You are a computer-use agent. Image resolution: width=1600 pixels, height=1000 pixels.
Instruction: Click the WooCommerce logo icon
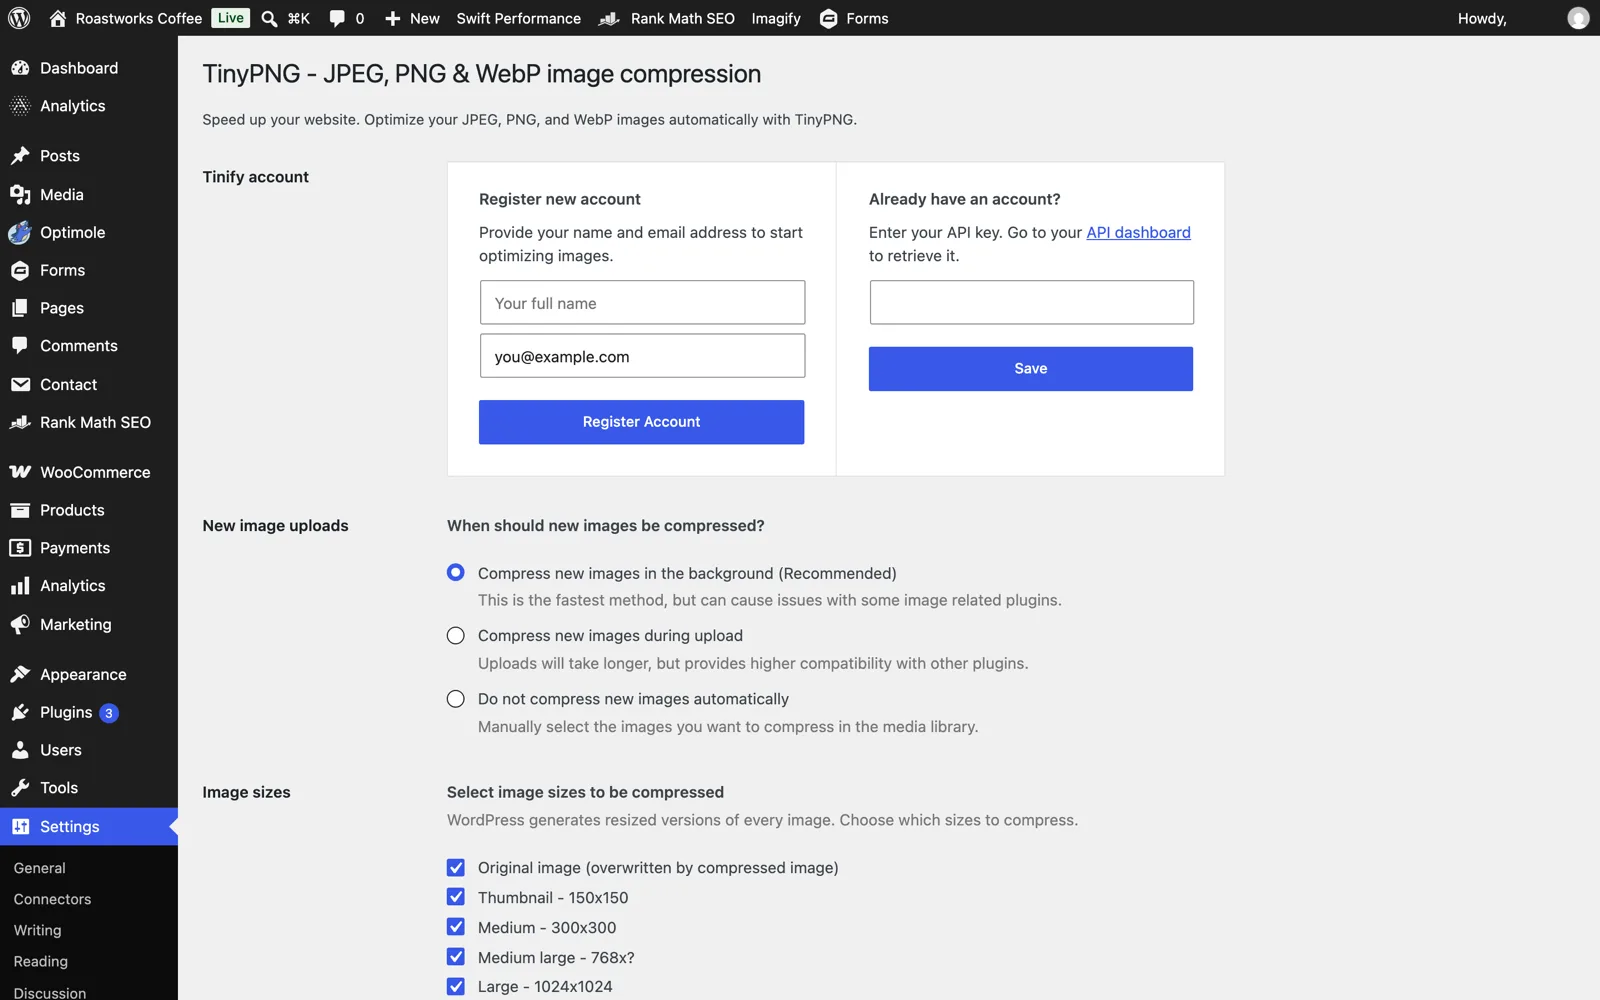tap(20, 472)
